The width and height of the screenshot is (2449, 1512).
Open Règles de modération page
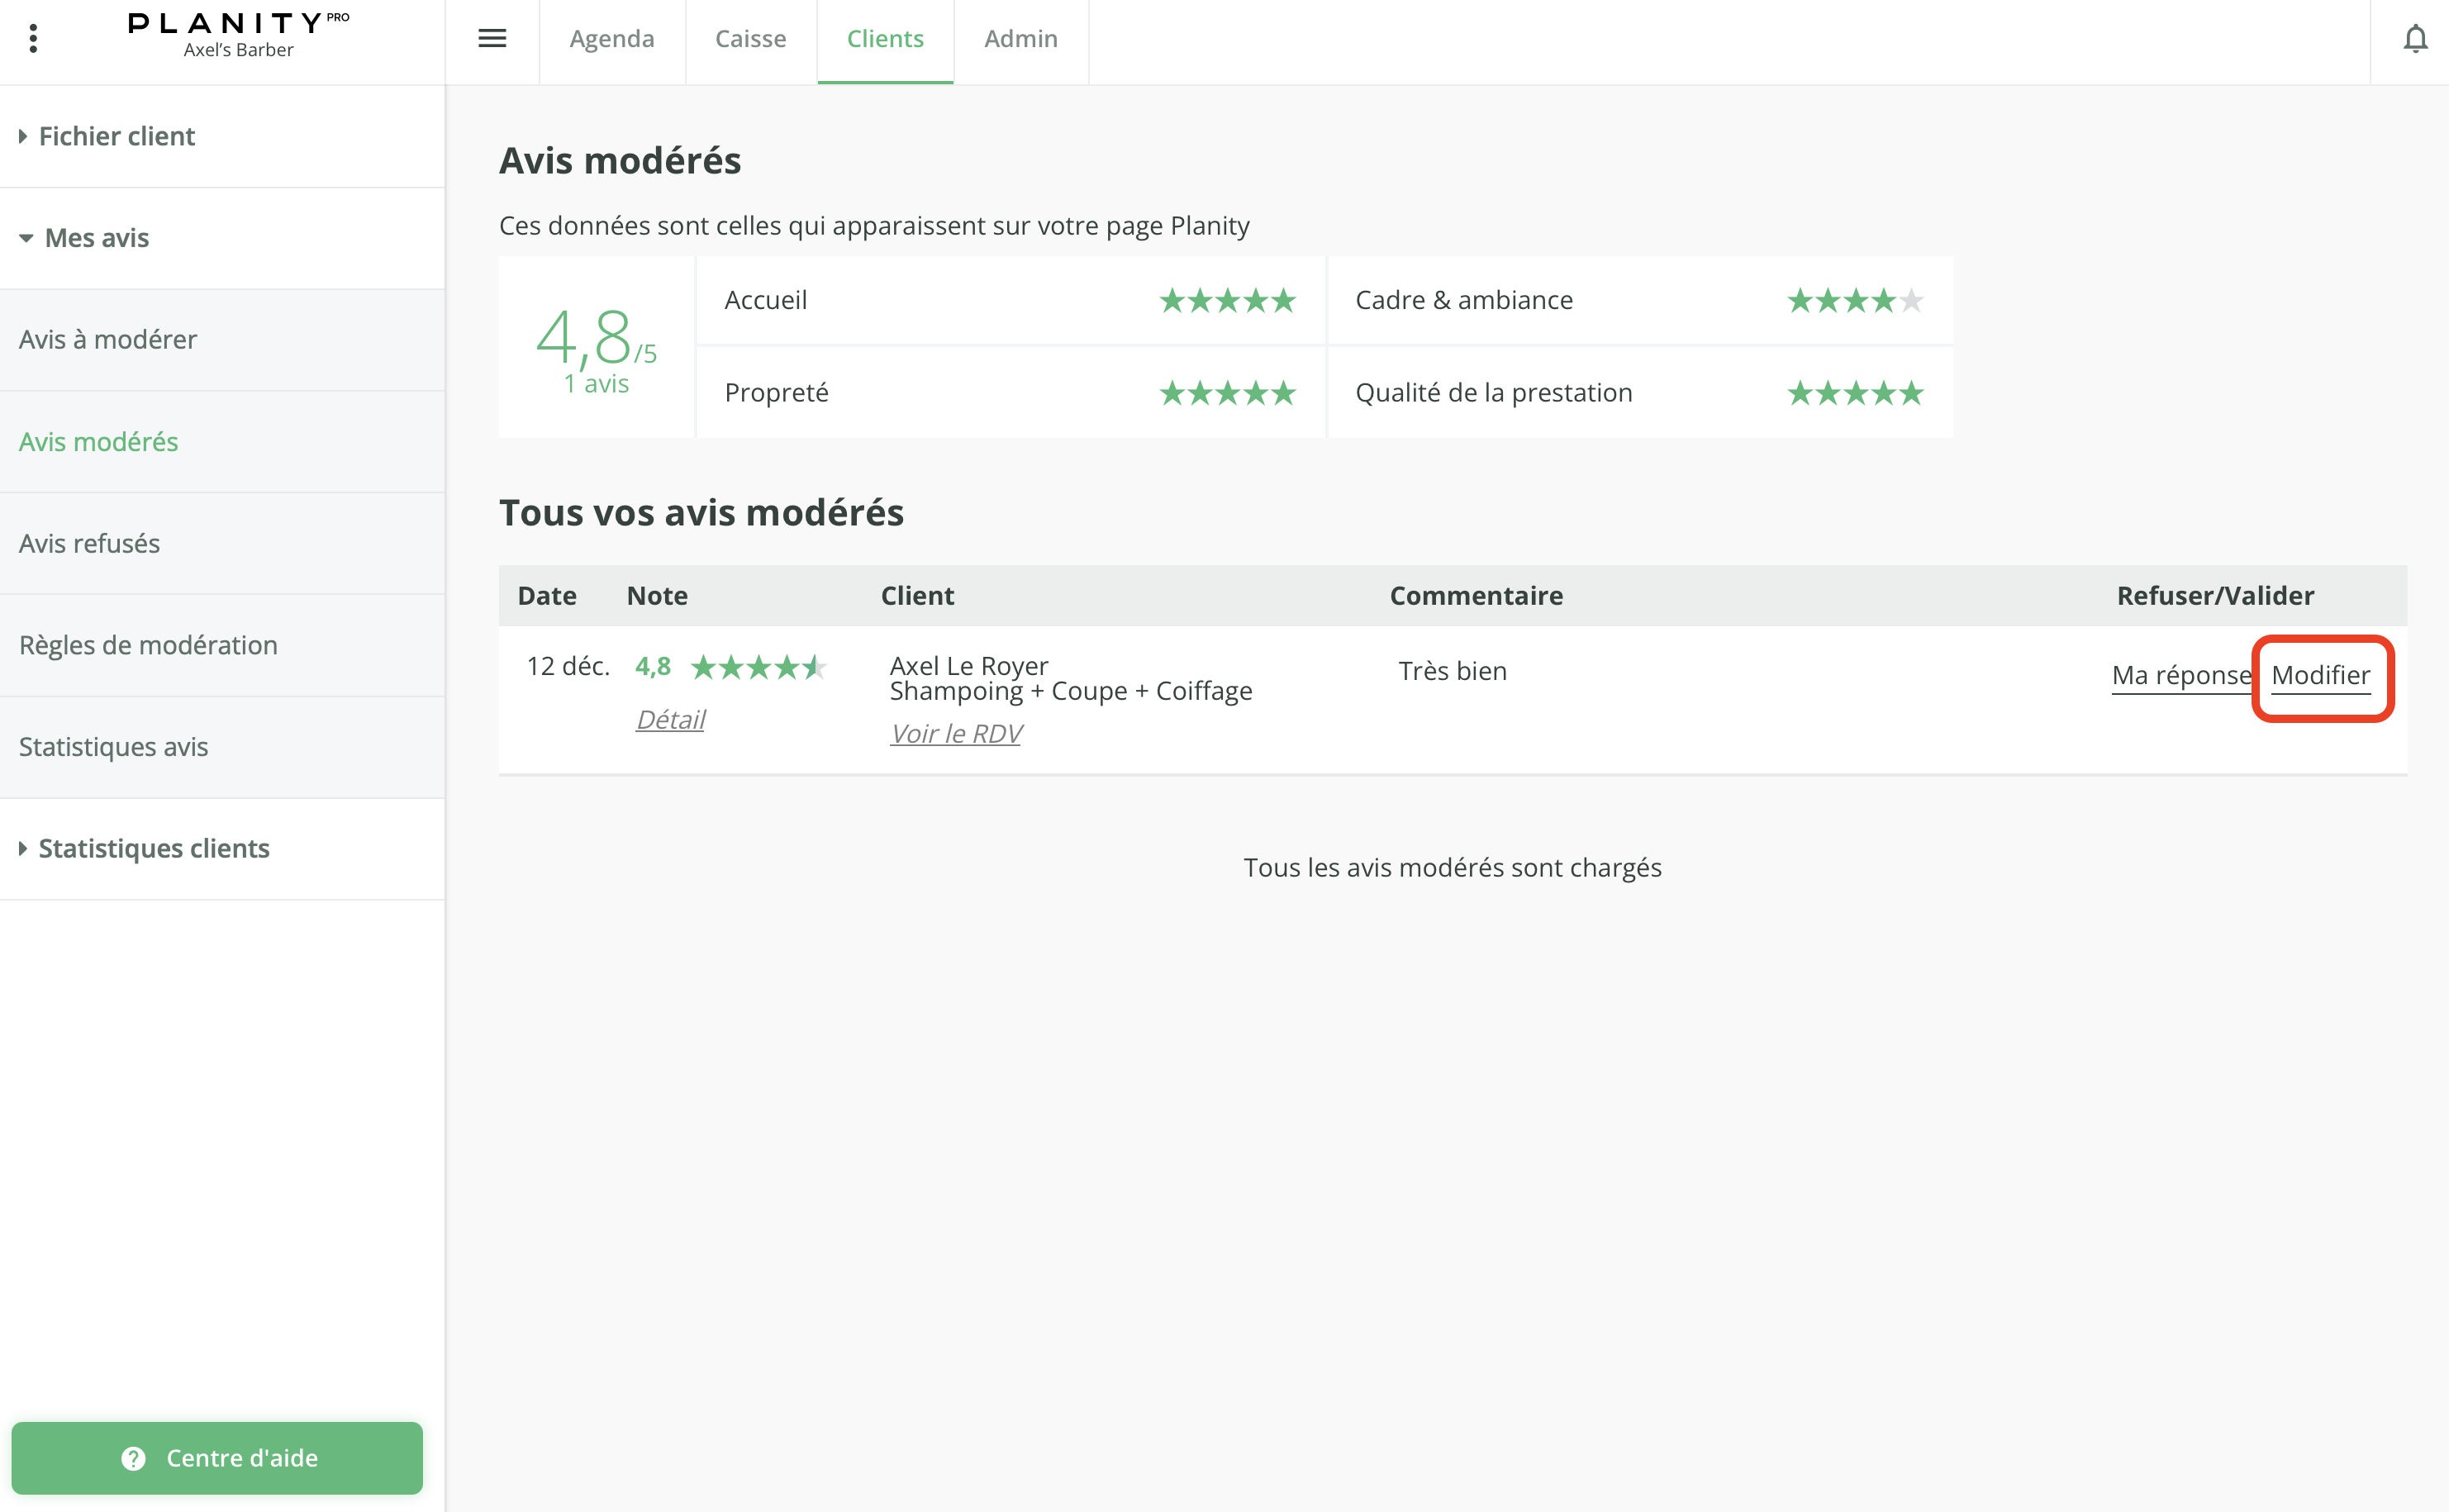pyautogui.click(x=148, y=646)
